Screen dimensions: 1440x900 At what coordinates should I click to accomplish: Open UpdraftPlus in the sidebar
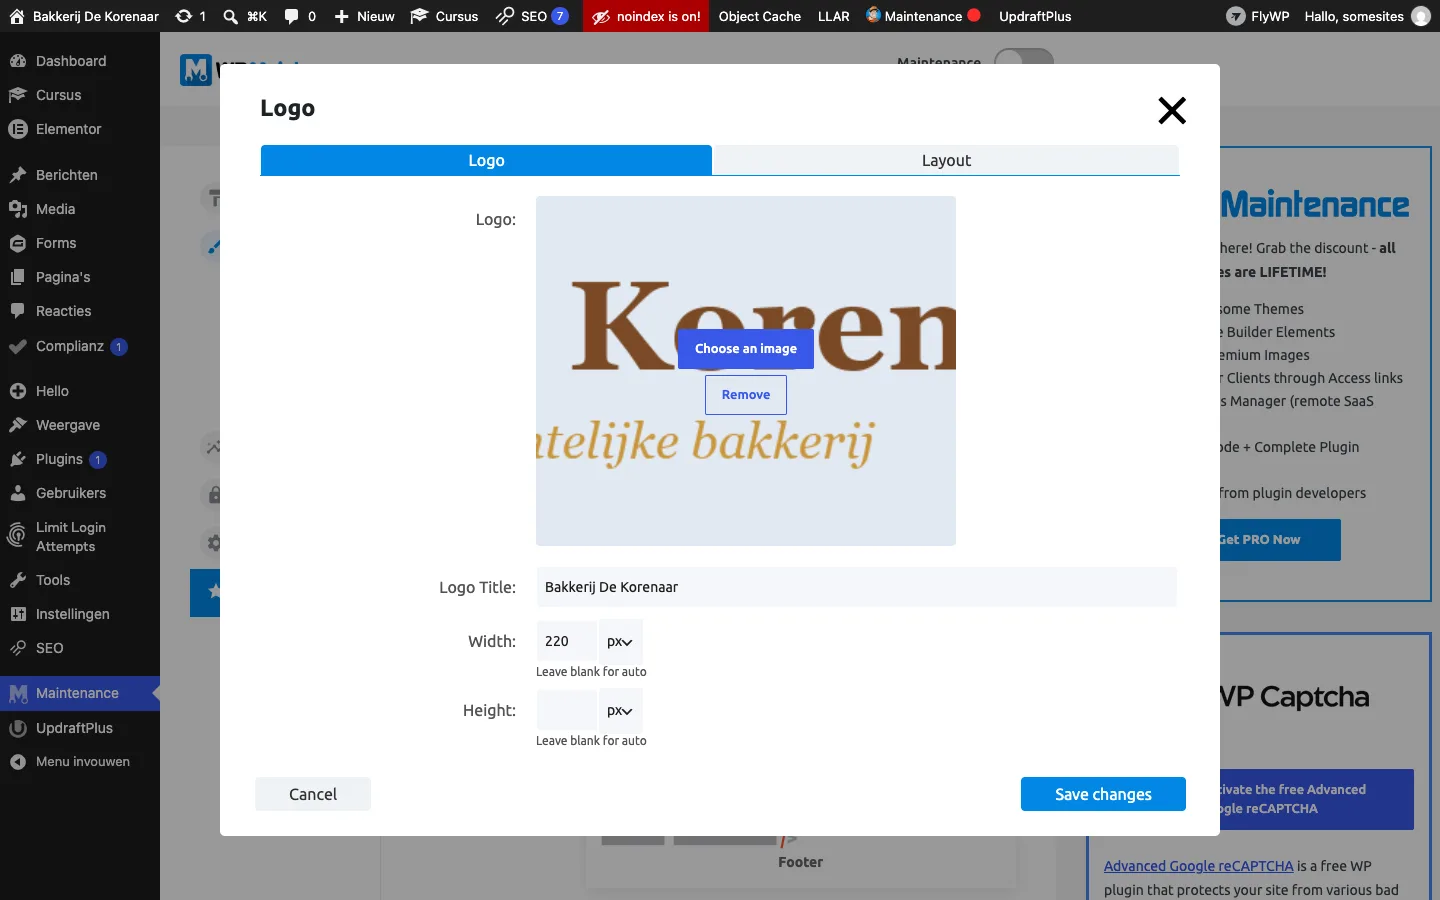80,728
